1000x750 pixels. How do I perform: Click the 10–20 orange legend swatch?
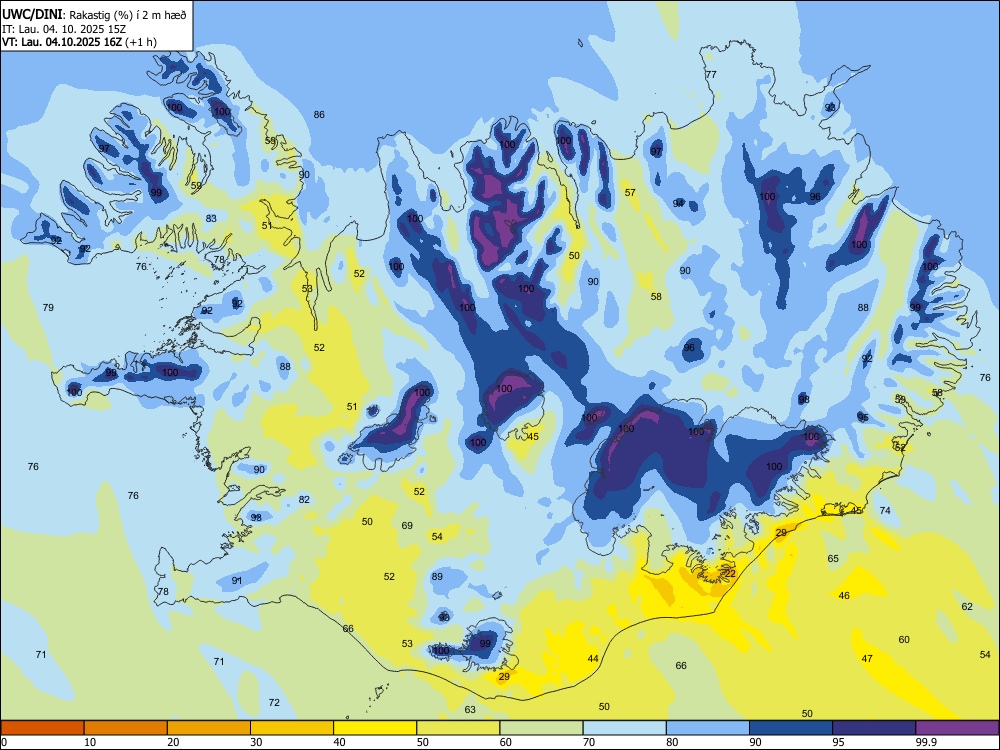click(126, 728)
